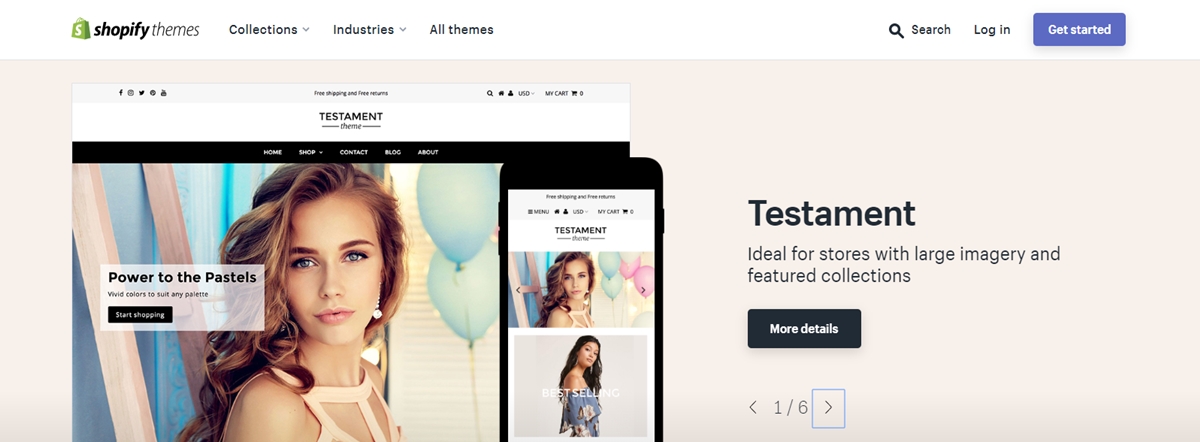Open the USD currency dropdown in desktop preview
The image size is (1200, 442).
tap(526, 93)
